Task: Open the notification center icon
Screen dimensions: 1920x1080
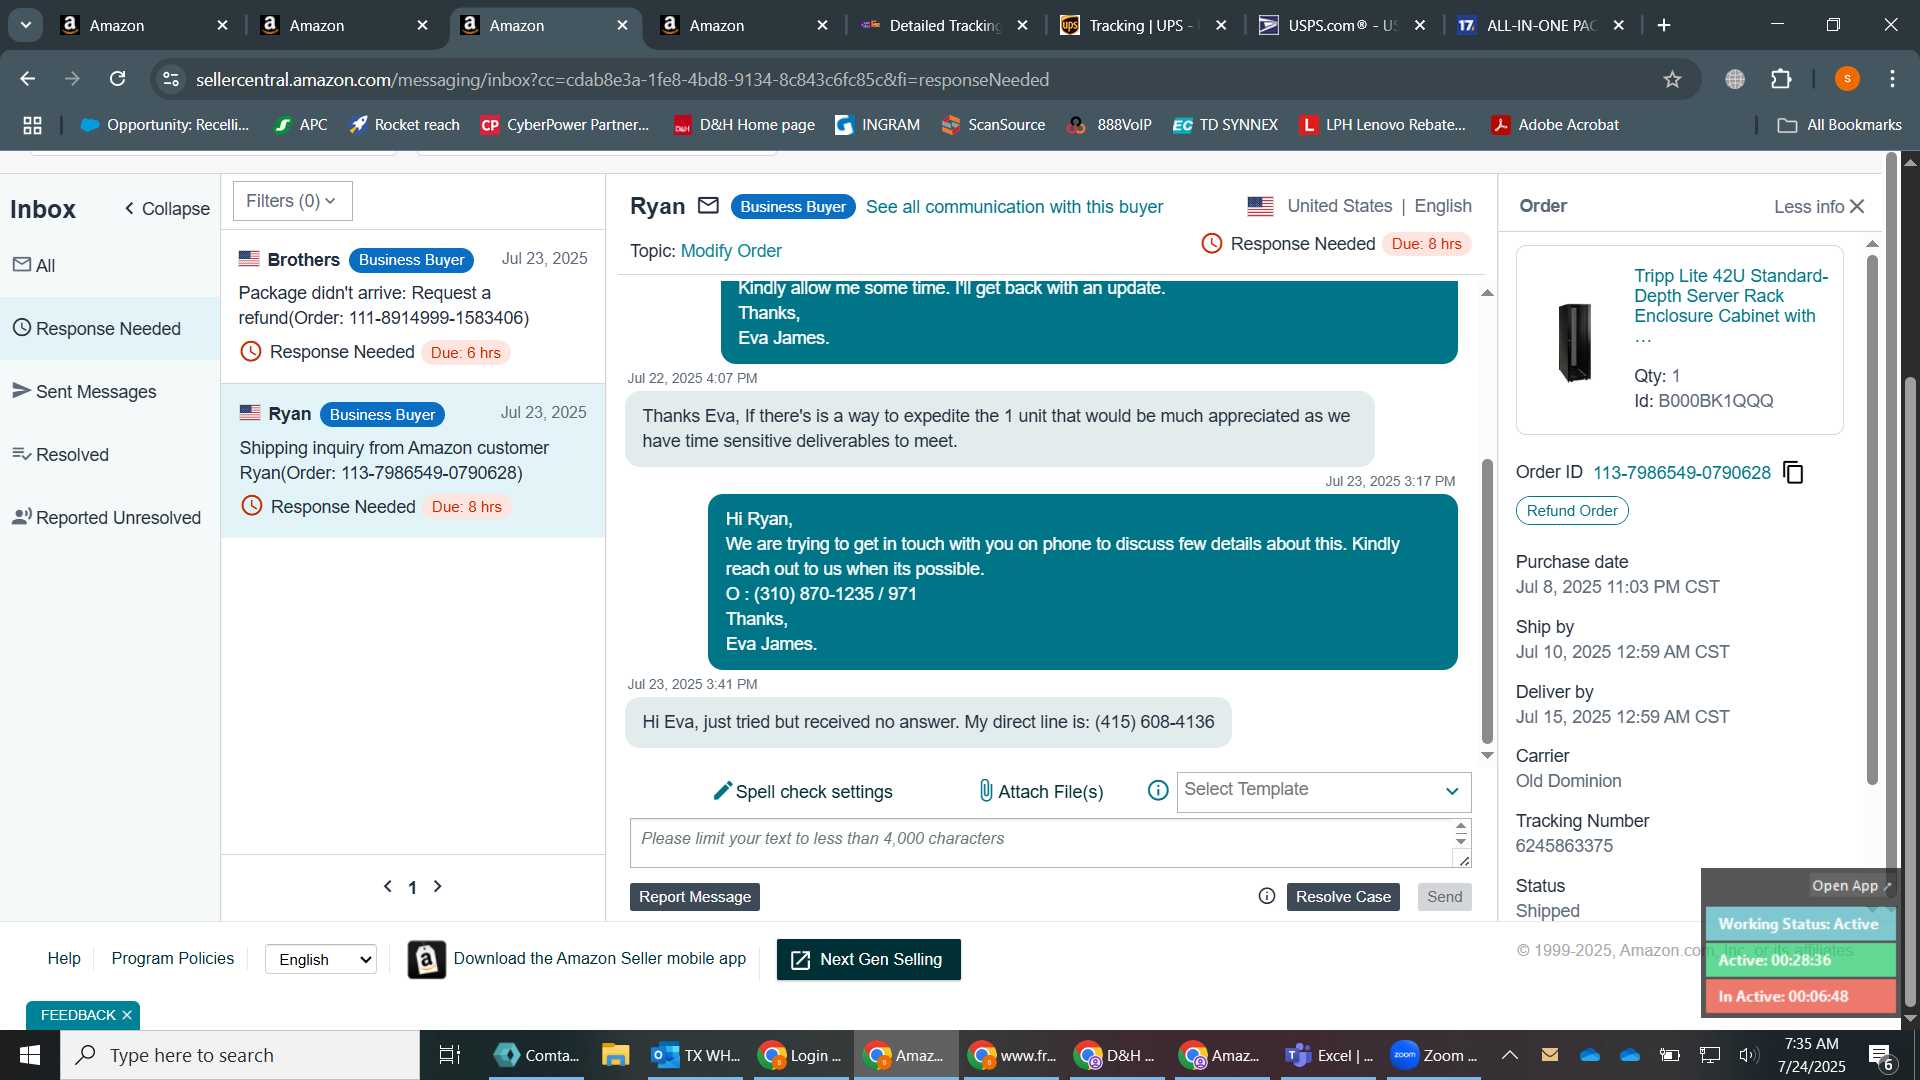Action: 1881,1055
